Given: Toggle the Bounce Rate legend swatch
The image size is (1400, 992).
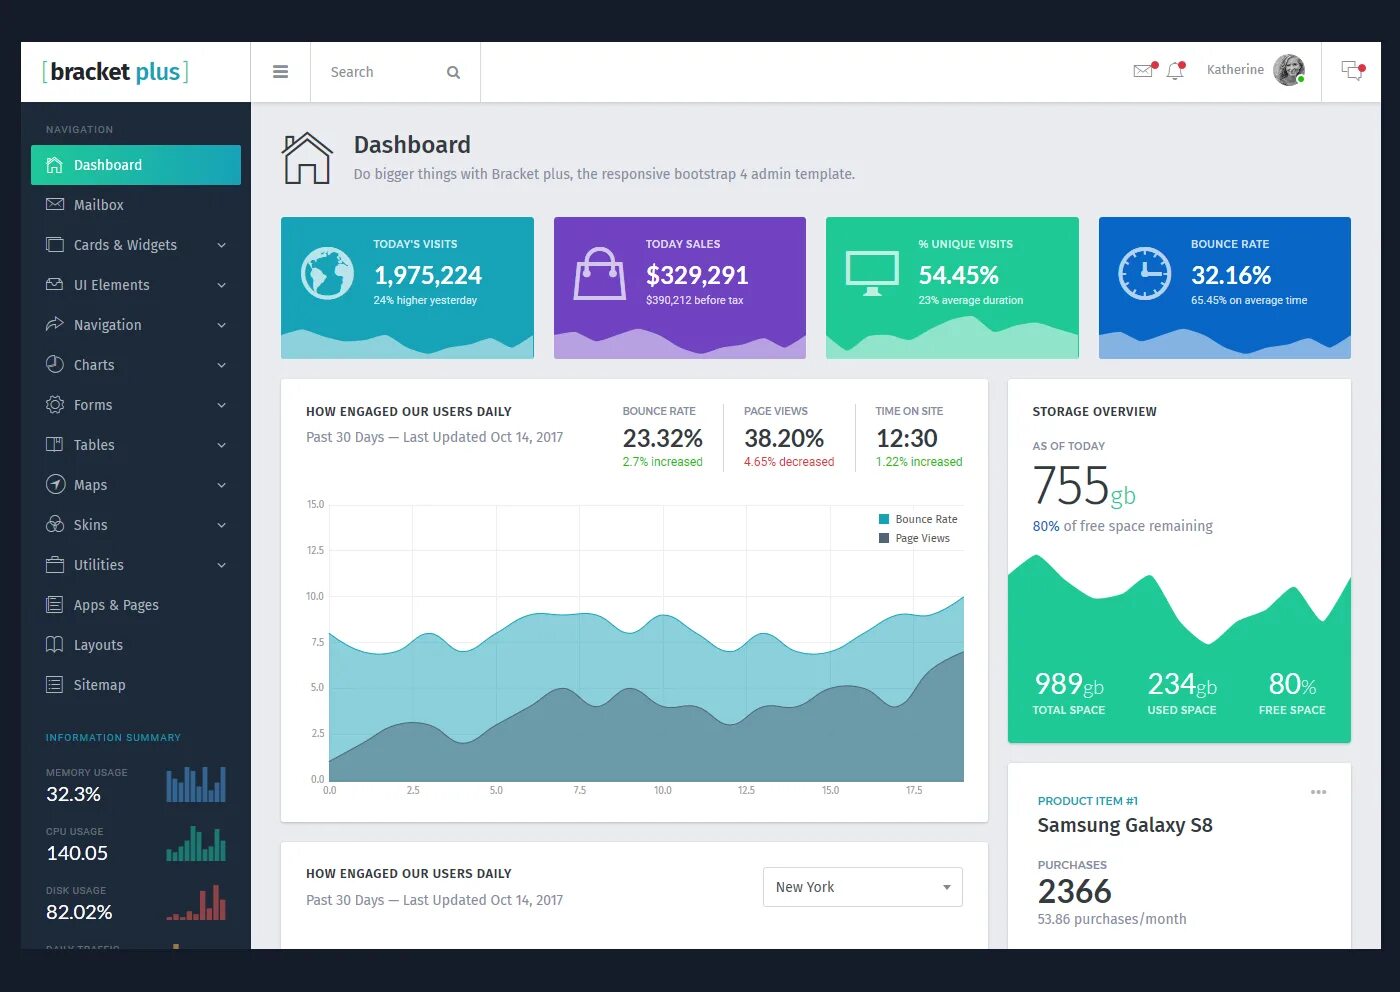Looking at the screenshot, I should (884, 519).
